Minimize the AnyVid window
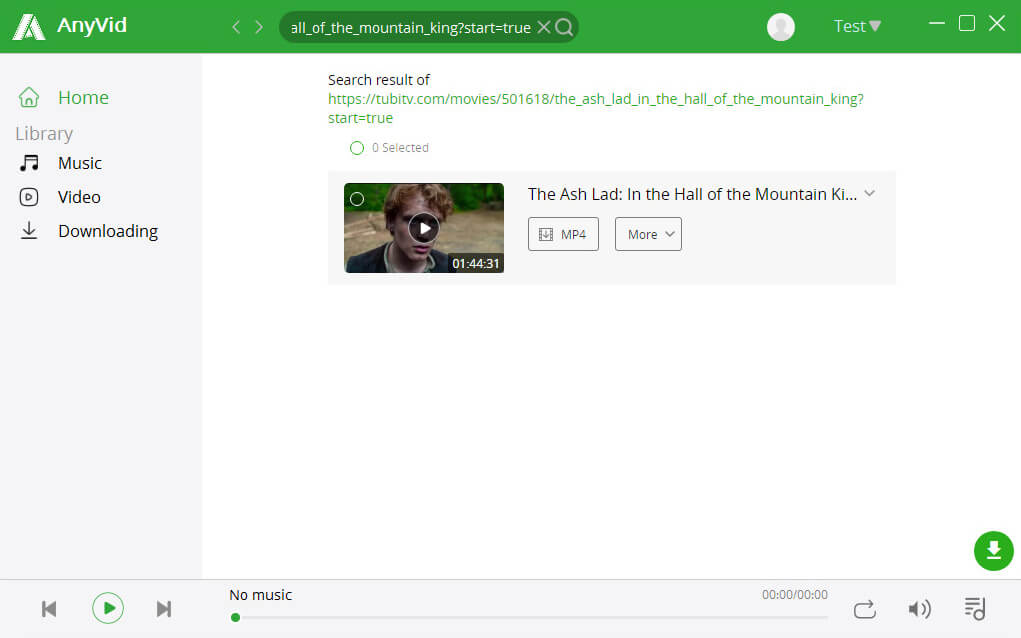This screenshot has height=638, width=1021. click(936, 23)
